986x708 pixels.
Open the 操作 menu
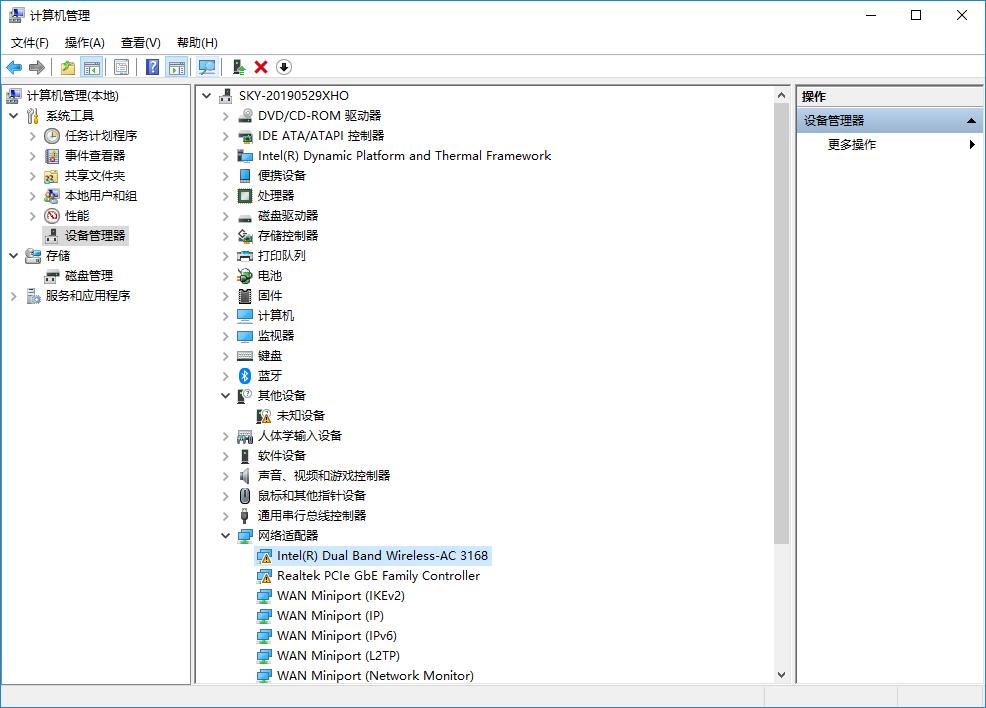click(x=85, y=42)
